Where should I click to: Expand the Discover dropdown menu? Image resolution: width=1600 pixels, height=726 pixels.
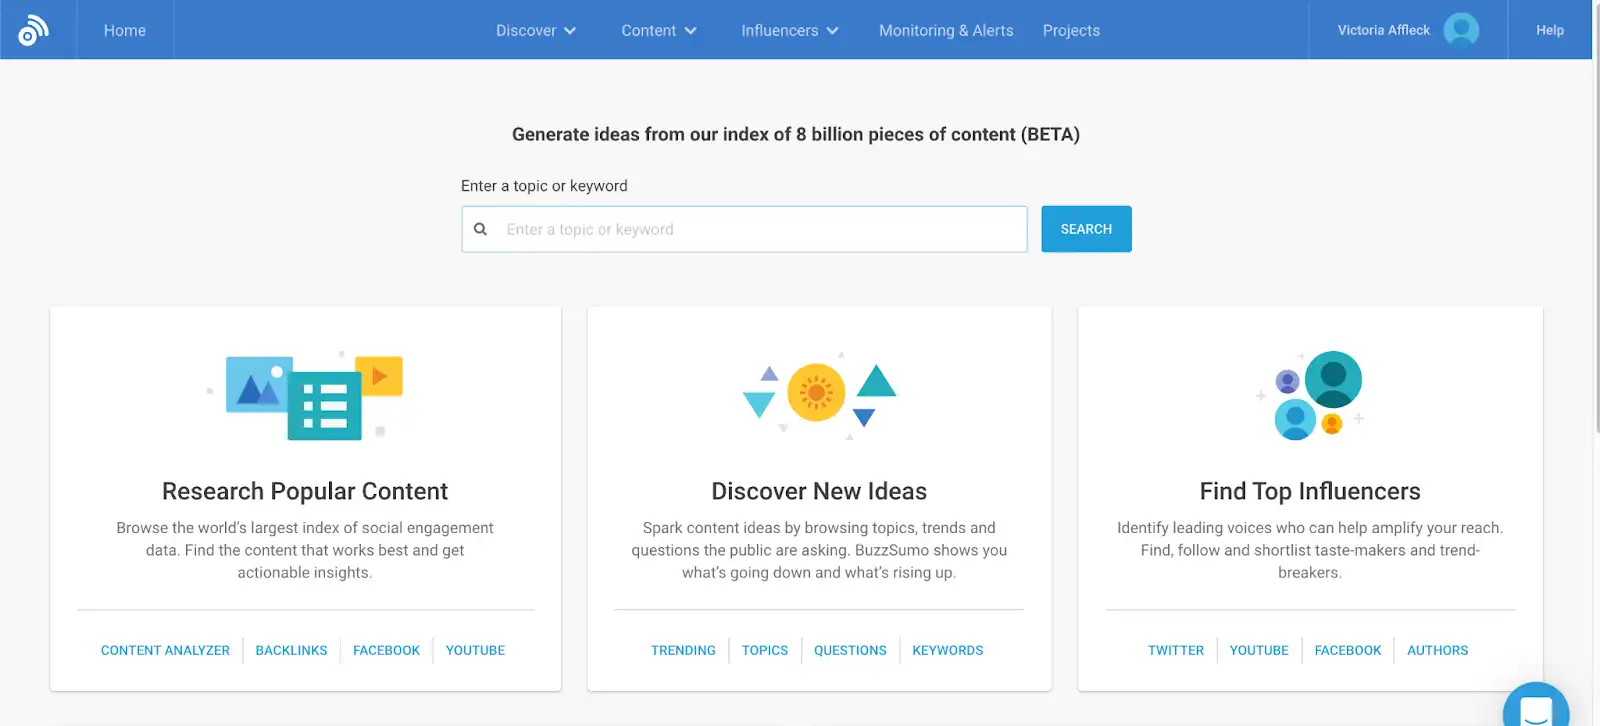point(536,31)
